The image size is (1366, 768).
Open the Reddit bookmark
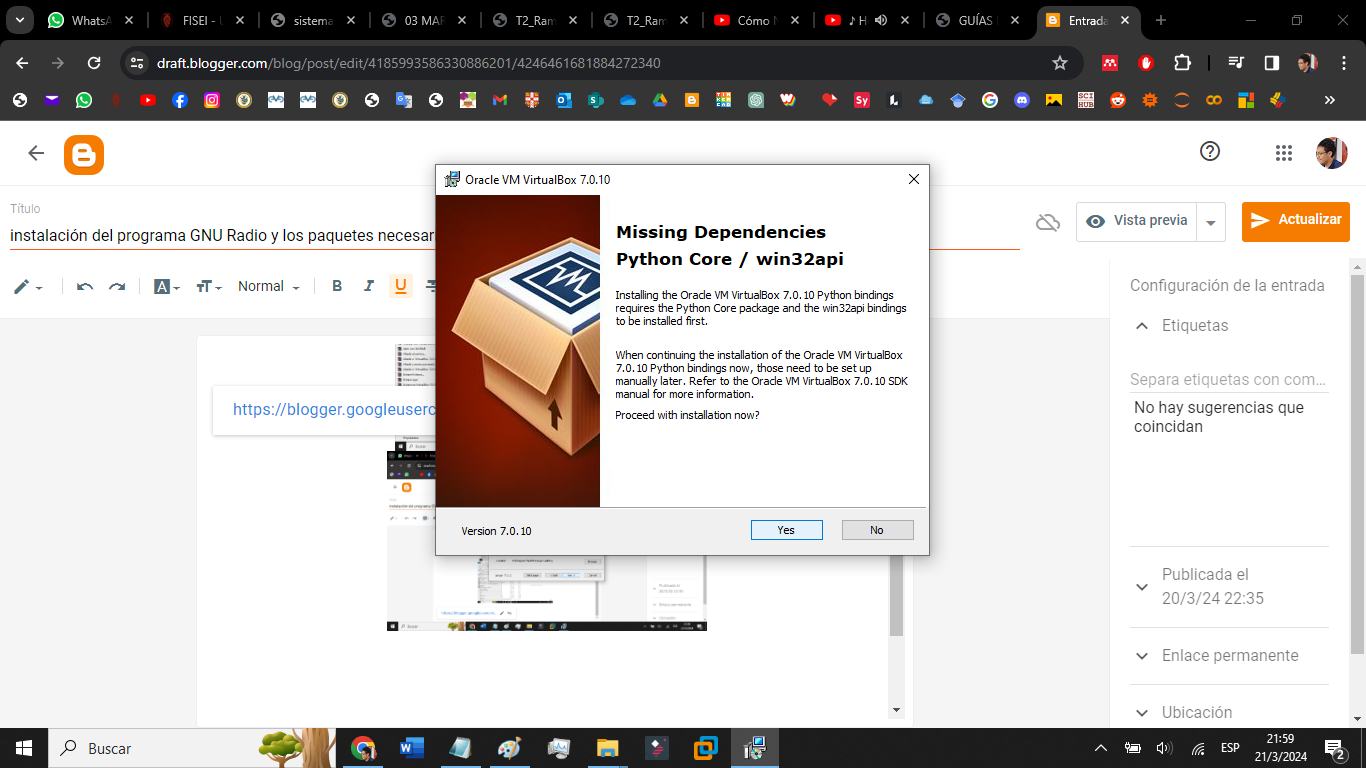point(1118,100)
